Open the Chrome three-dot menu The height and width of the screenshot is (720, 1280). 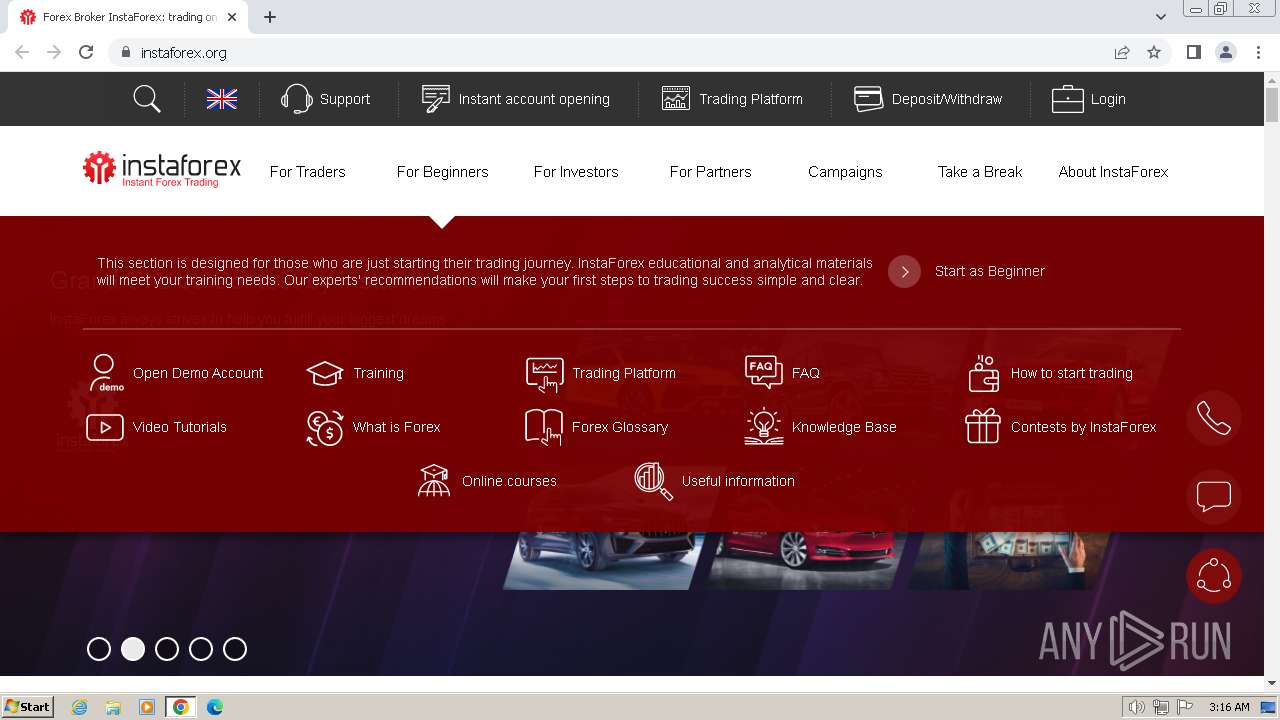pyautogui.click(x=1259, y=52)
